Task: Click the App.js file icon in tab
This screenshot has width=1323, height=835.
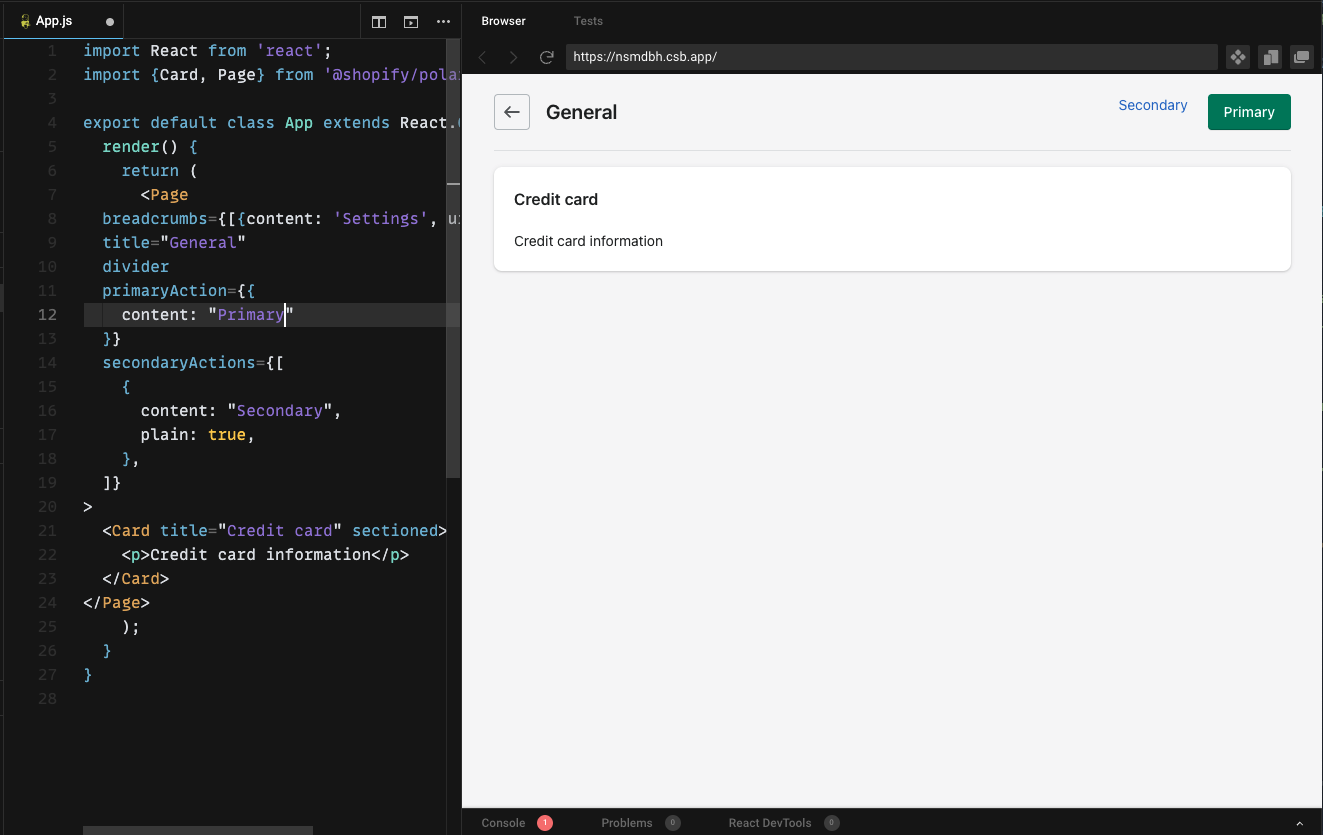Action: coord(25,21)
